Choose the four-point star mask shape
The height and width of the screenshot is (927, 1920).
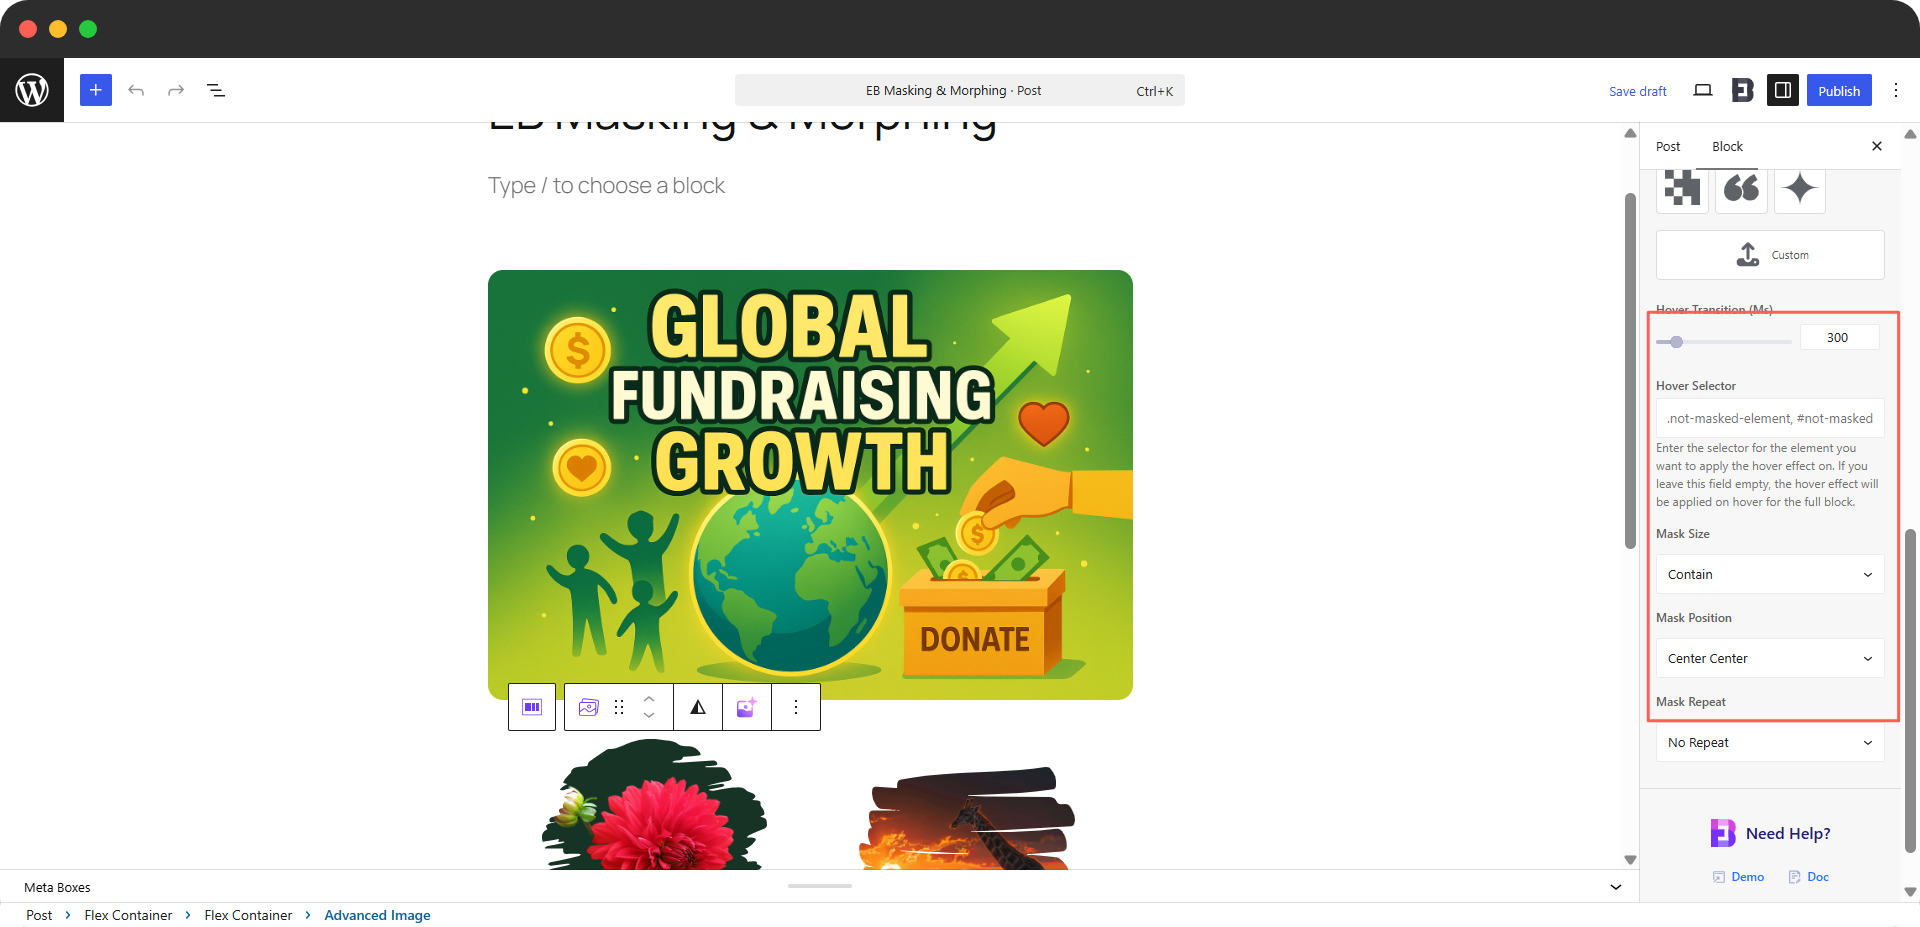click(1800, 189)
